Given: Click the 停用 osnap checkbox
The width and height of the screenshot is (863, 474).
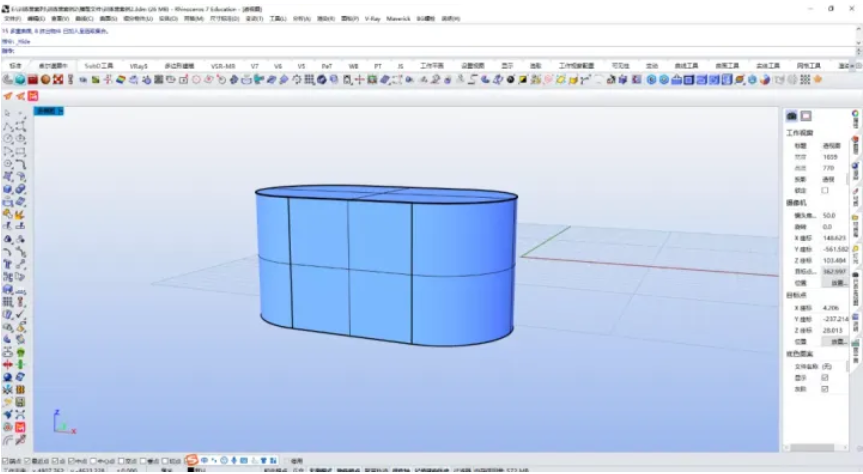Looking at the screenshot, I should [x=287, y=461].
